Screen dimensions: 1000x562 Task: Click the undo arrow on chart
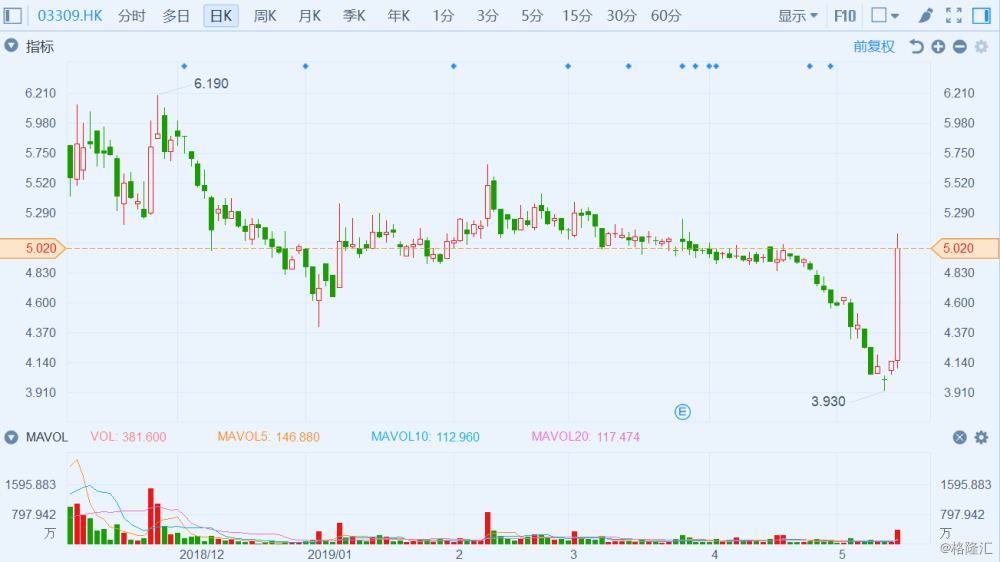[916, 46]
